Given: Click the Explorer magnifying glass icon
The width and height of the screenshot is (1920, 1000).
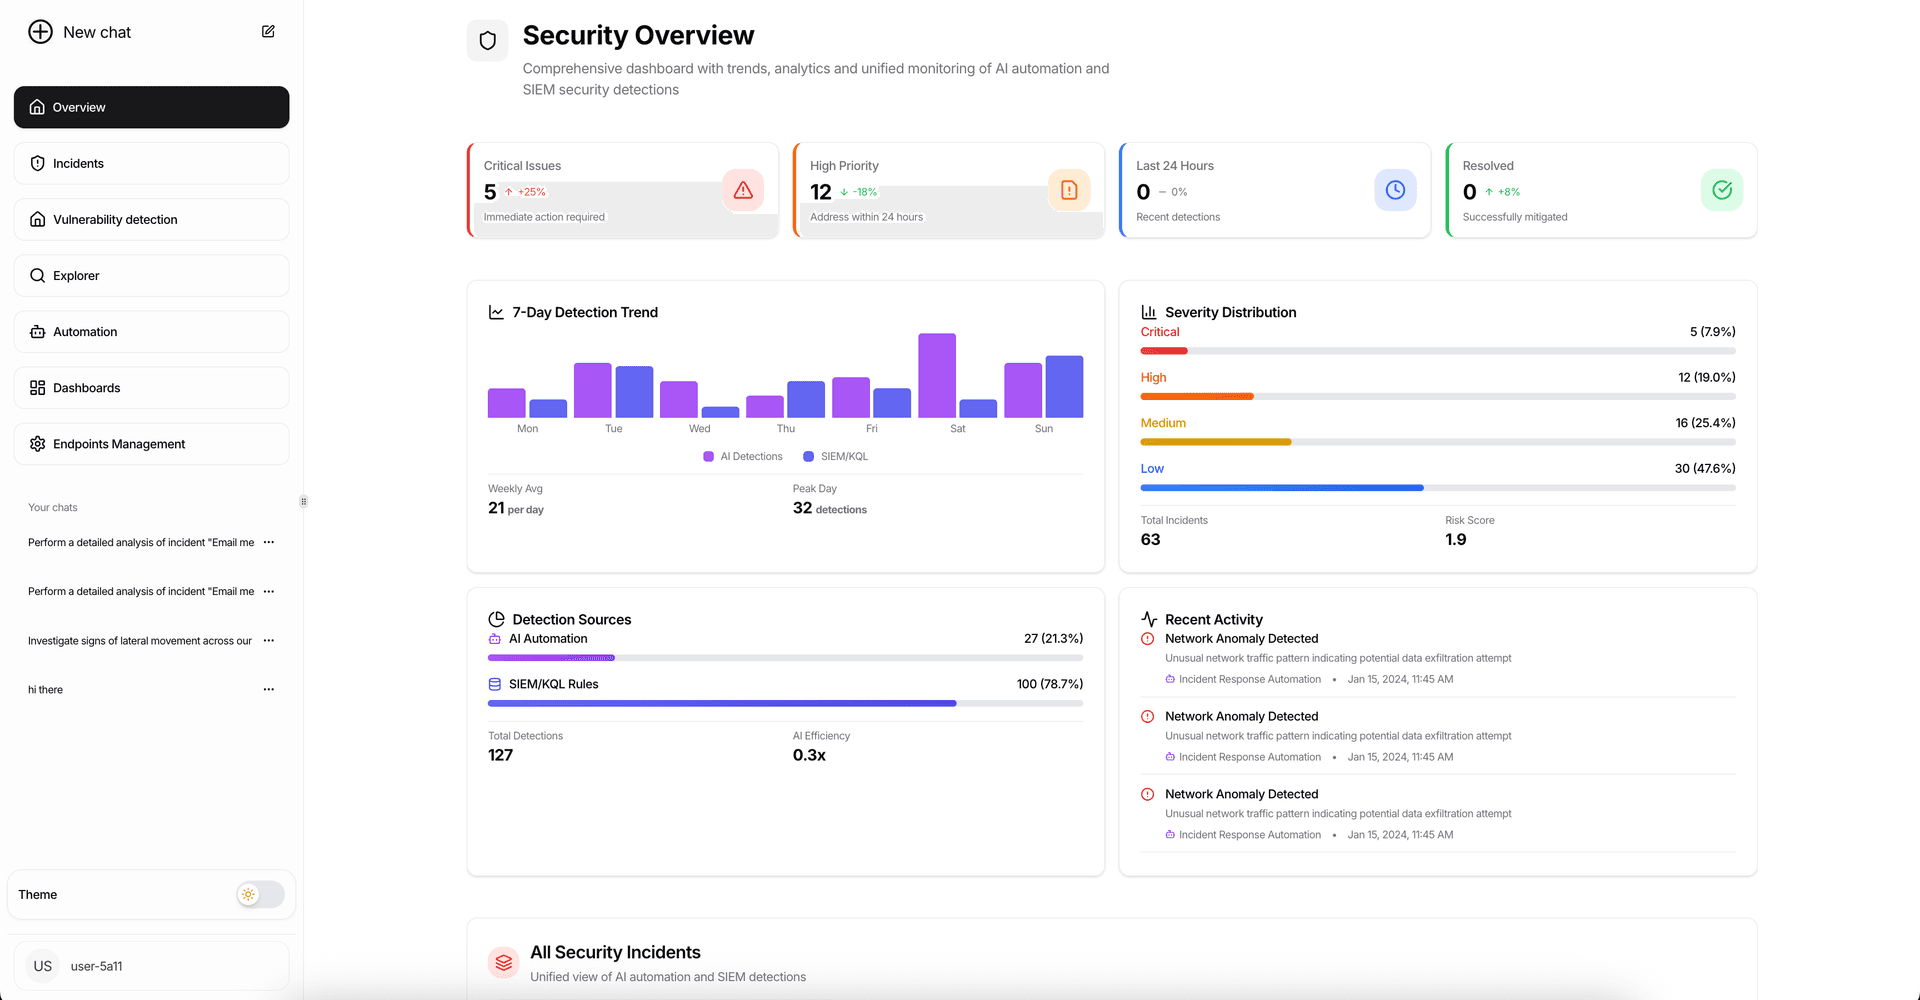Looking at the screenshot, I should coord(37,275).
